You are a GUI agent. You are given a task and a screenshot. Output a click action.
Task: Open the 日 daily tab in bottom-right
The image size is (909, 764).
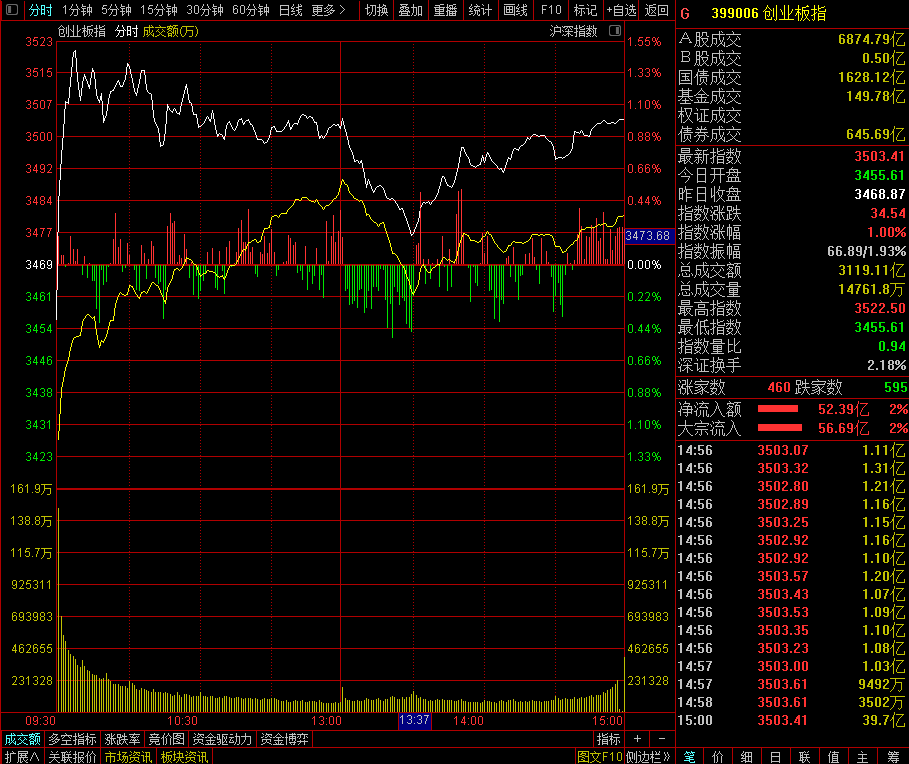tap(776, 757)
